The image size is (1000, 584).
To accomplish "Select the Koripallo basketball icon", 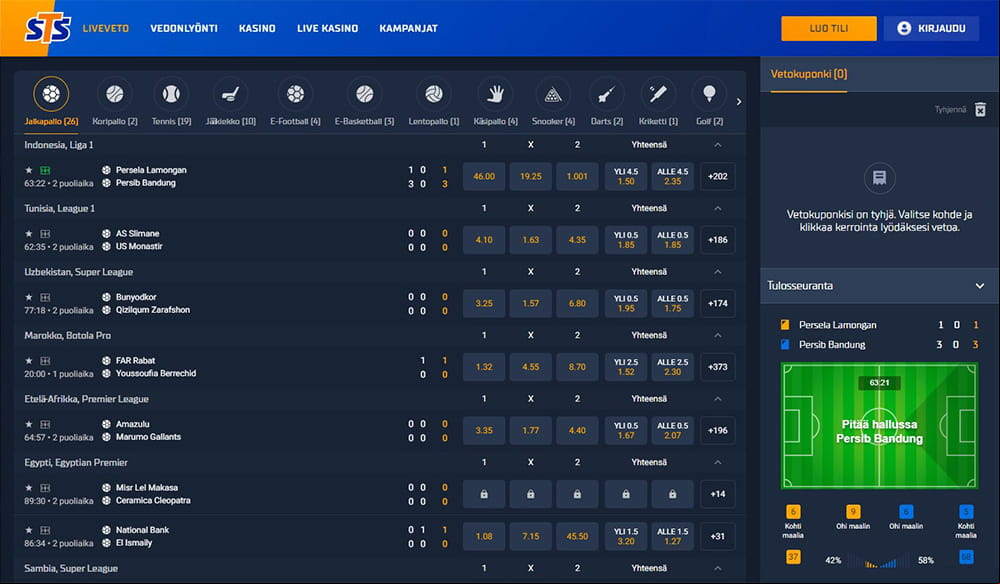I will [115, 94].
